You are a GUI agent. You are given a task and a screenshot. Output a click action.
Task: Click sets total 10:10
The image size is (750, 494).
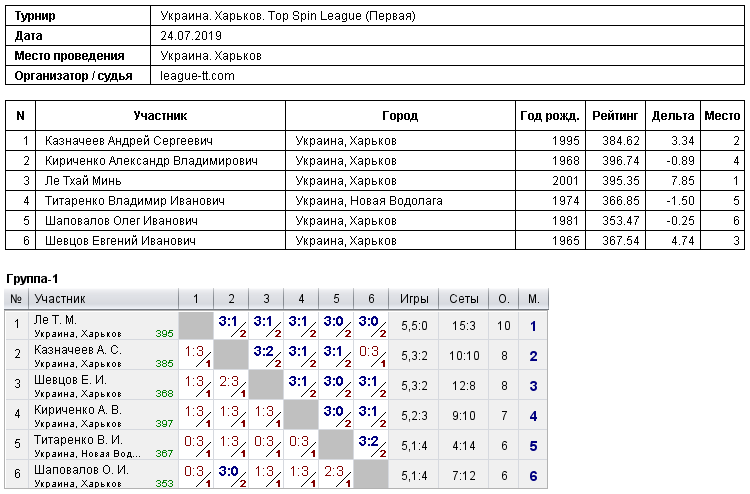pos(463,356)
